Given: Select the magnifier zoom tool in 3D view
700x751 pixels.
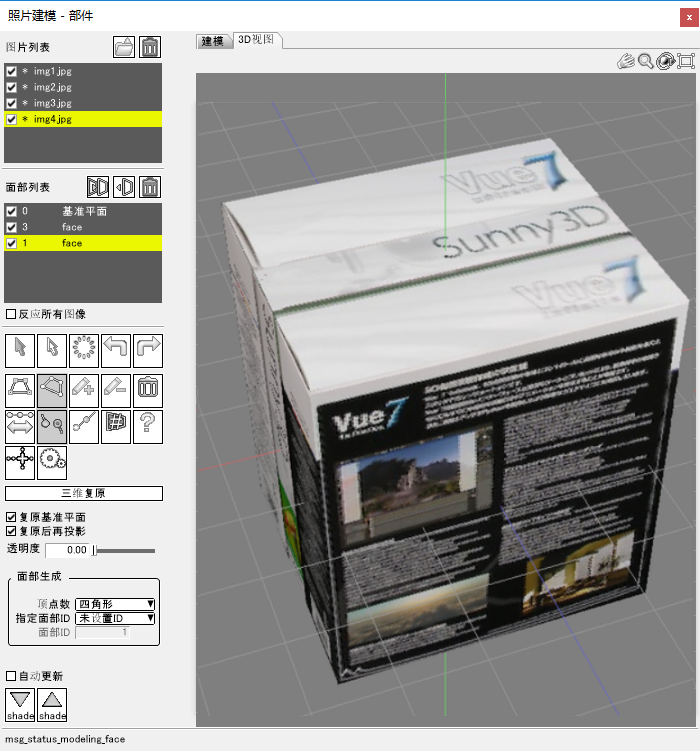Looking at the screenshot, I should click(x=645, y=61).
